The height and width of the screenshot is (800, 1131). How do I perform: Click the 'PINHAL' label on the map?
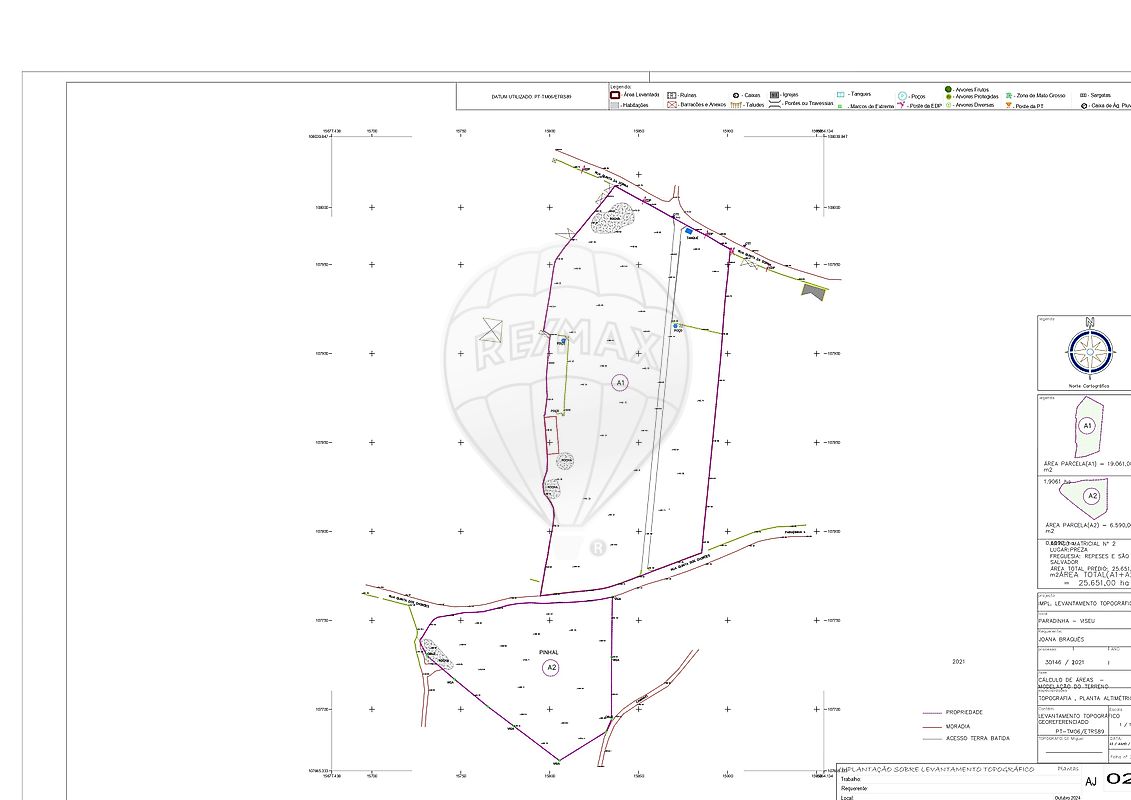coord(549,652)
